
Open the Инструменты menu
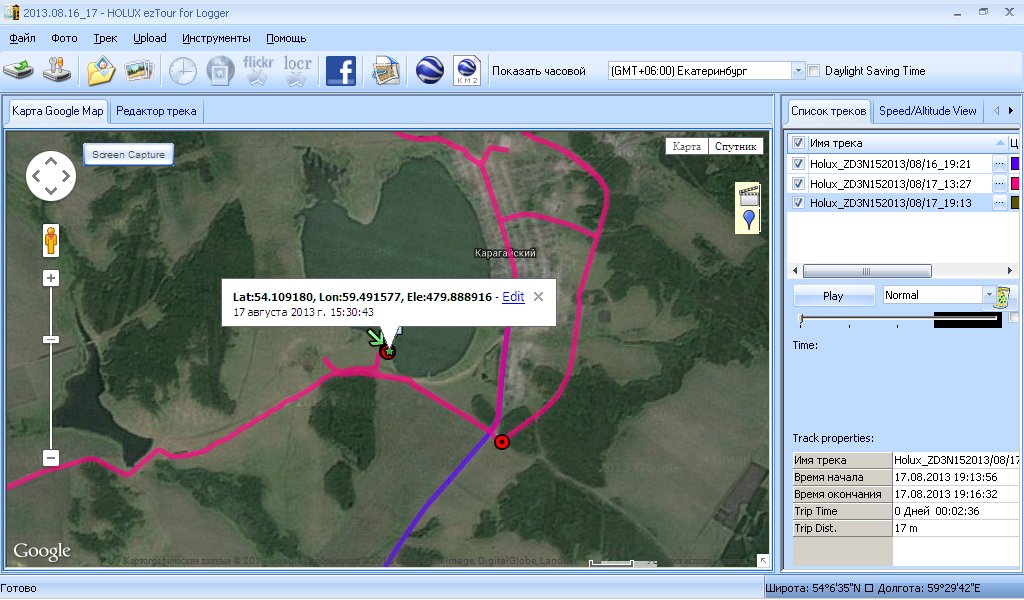(x=216, y=38)
